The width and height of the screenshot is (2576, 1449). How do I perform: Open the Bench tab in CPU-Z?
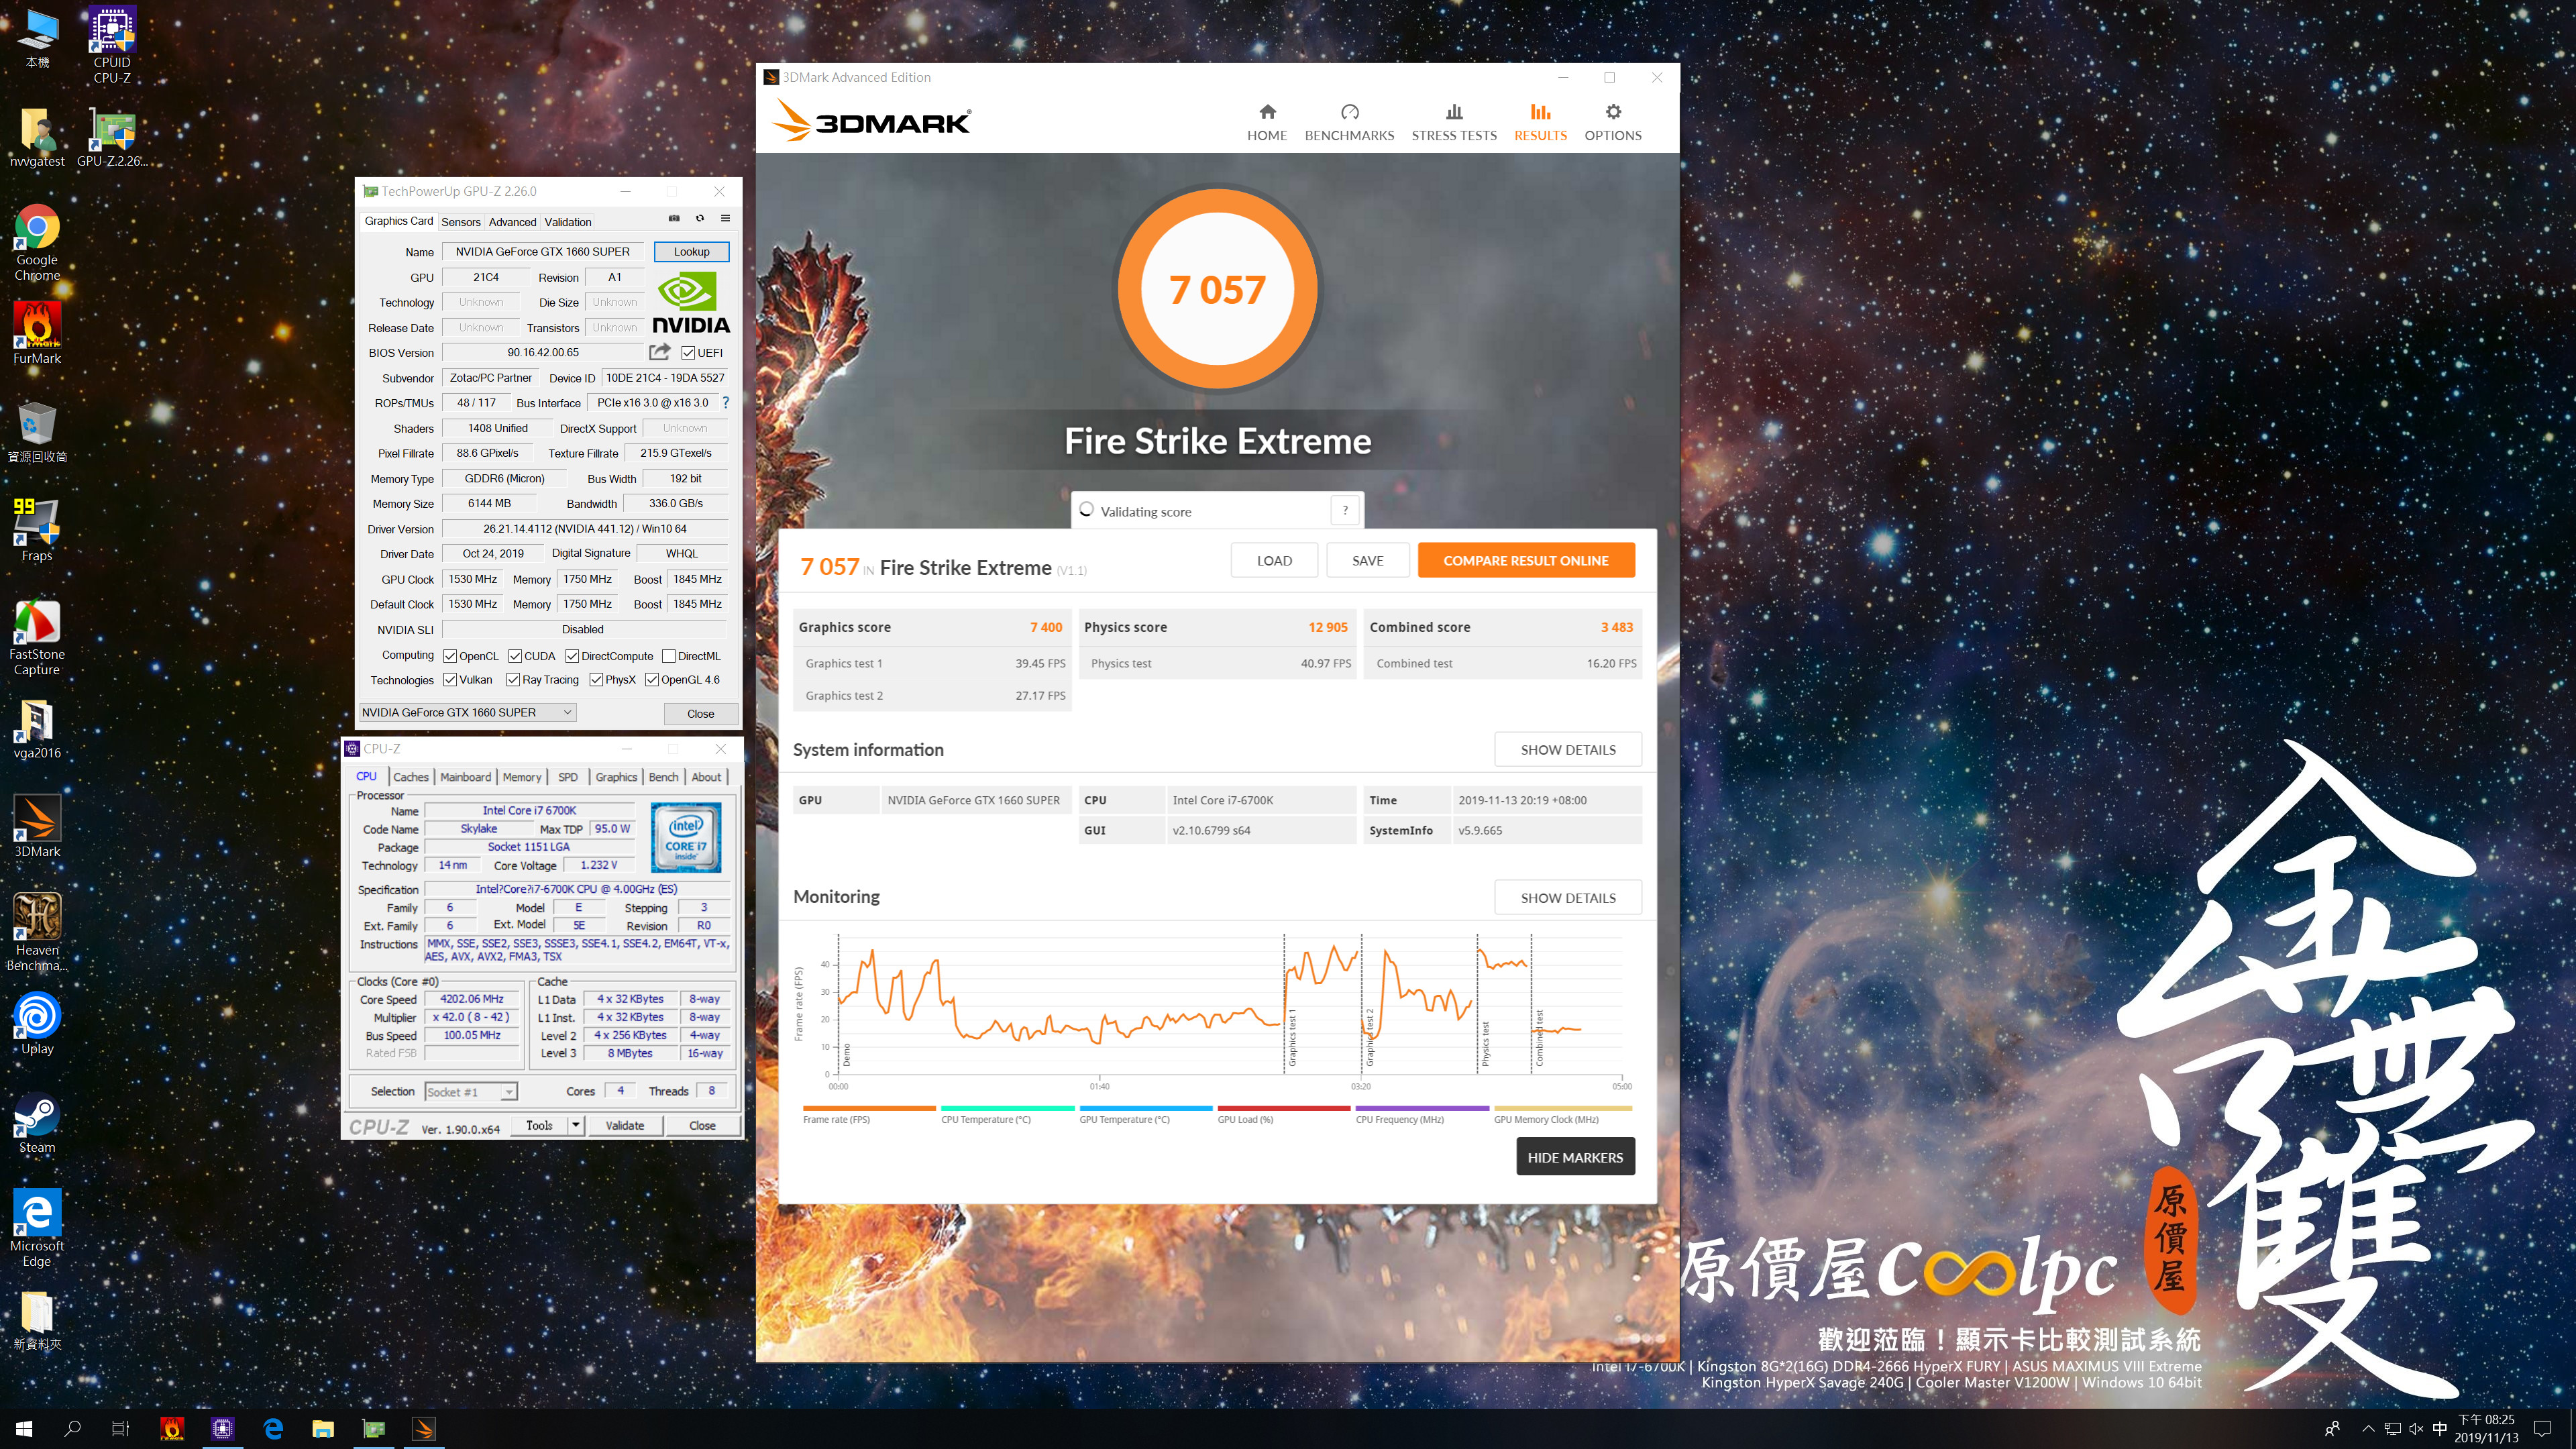tap(663, 776)
